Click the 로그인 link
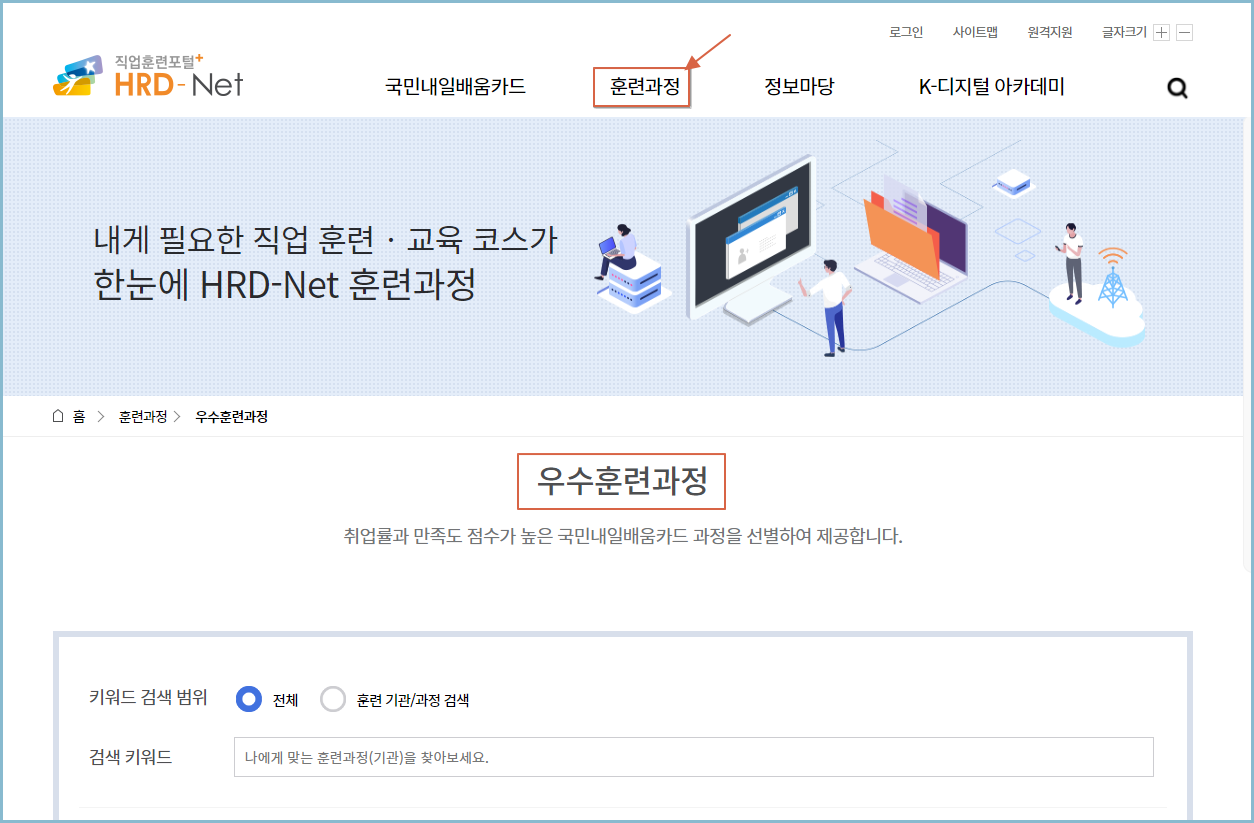Viewport: 1254px width, 823px height. 904,32
